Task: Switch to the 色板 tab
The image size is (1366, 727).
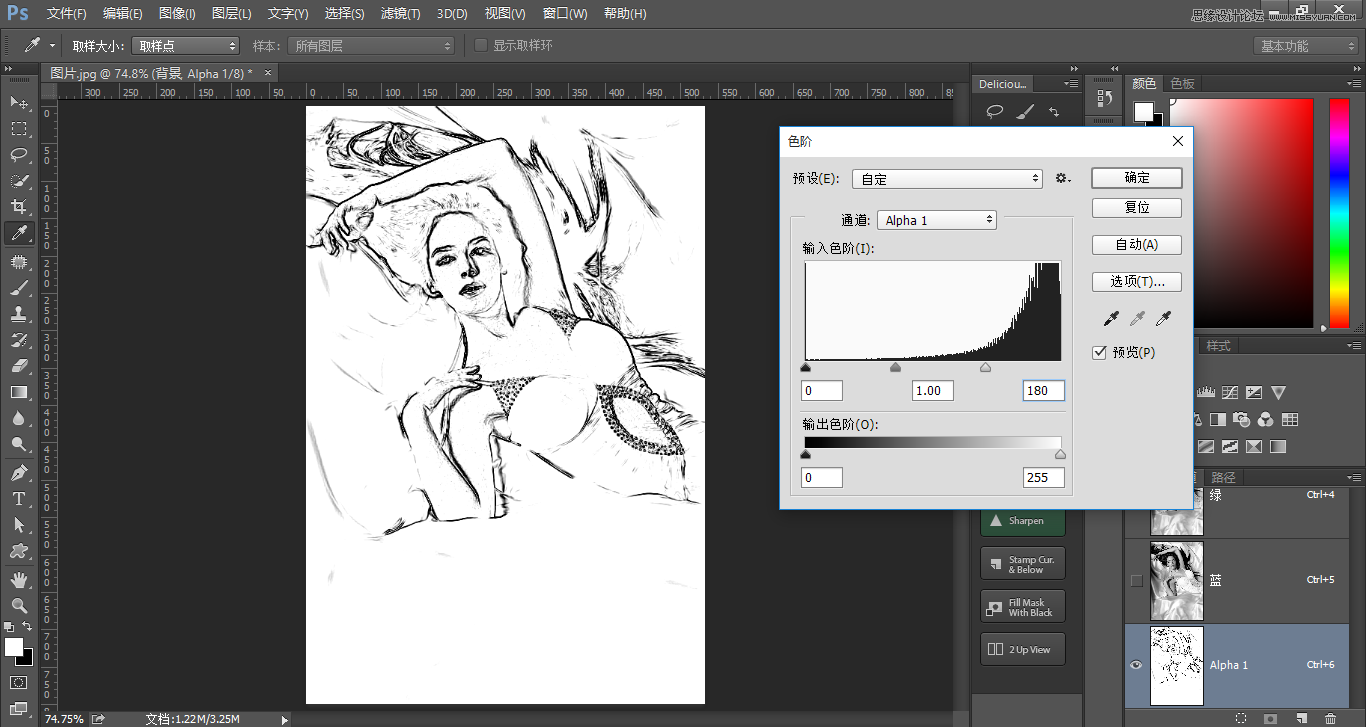Action: point(1183,84)
